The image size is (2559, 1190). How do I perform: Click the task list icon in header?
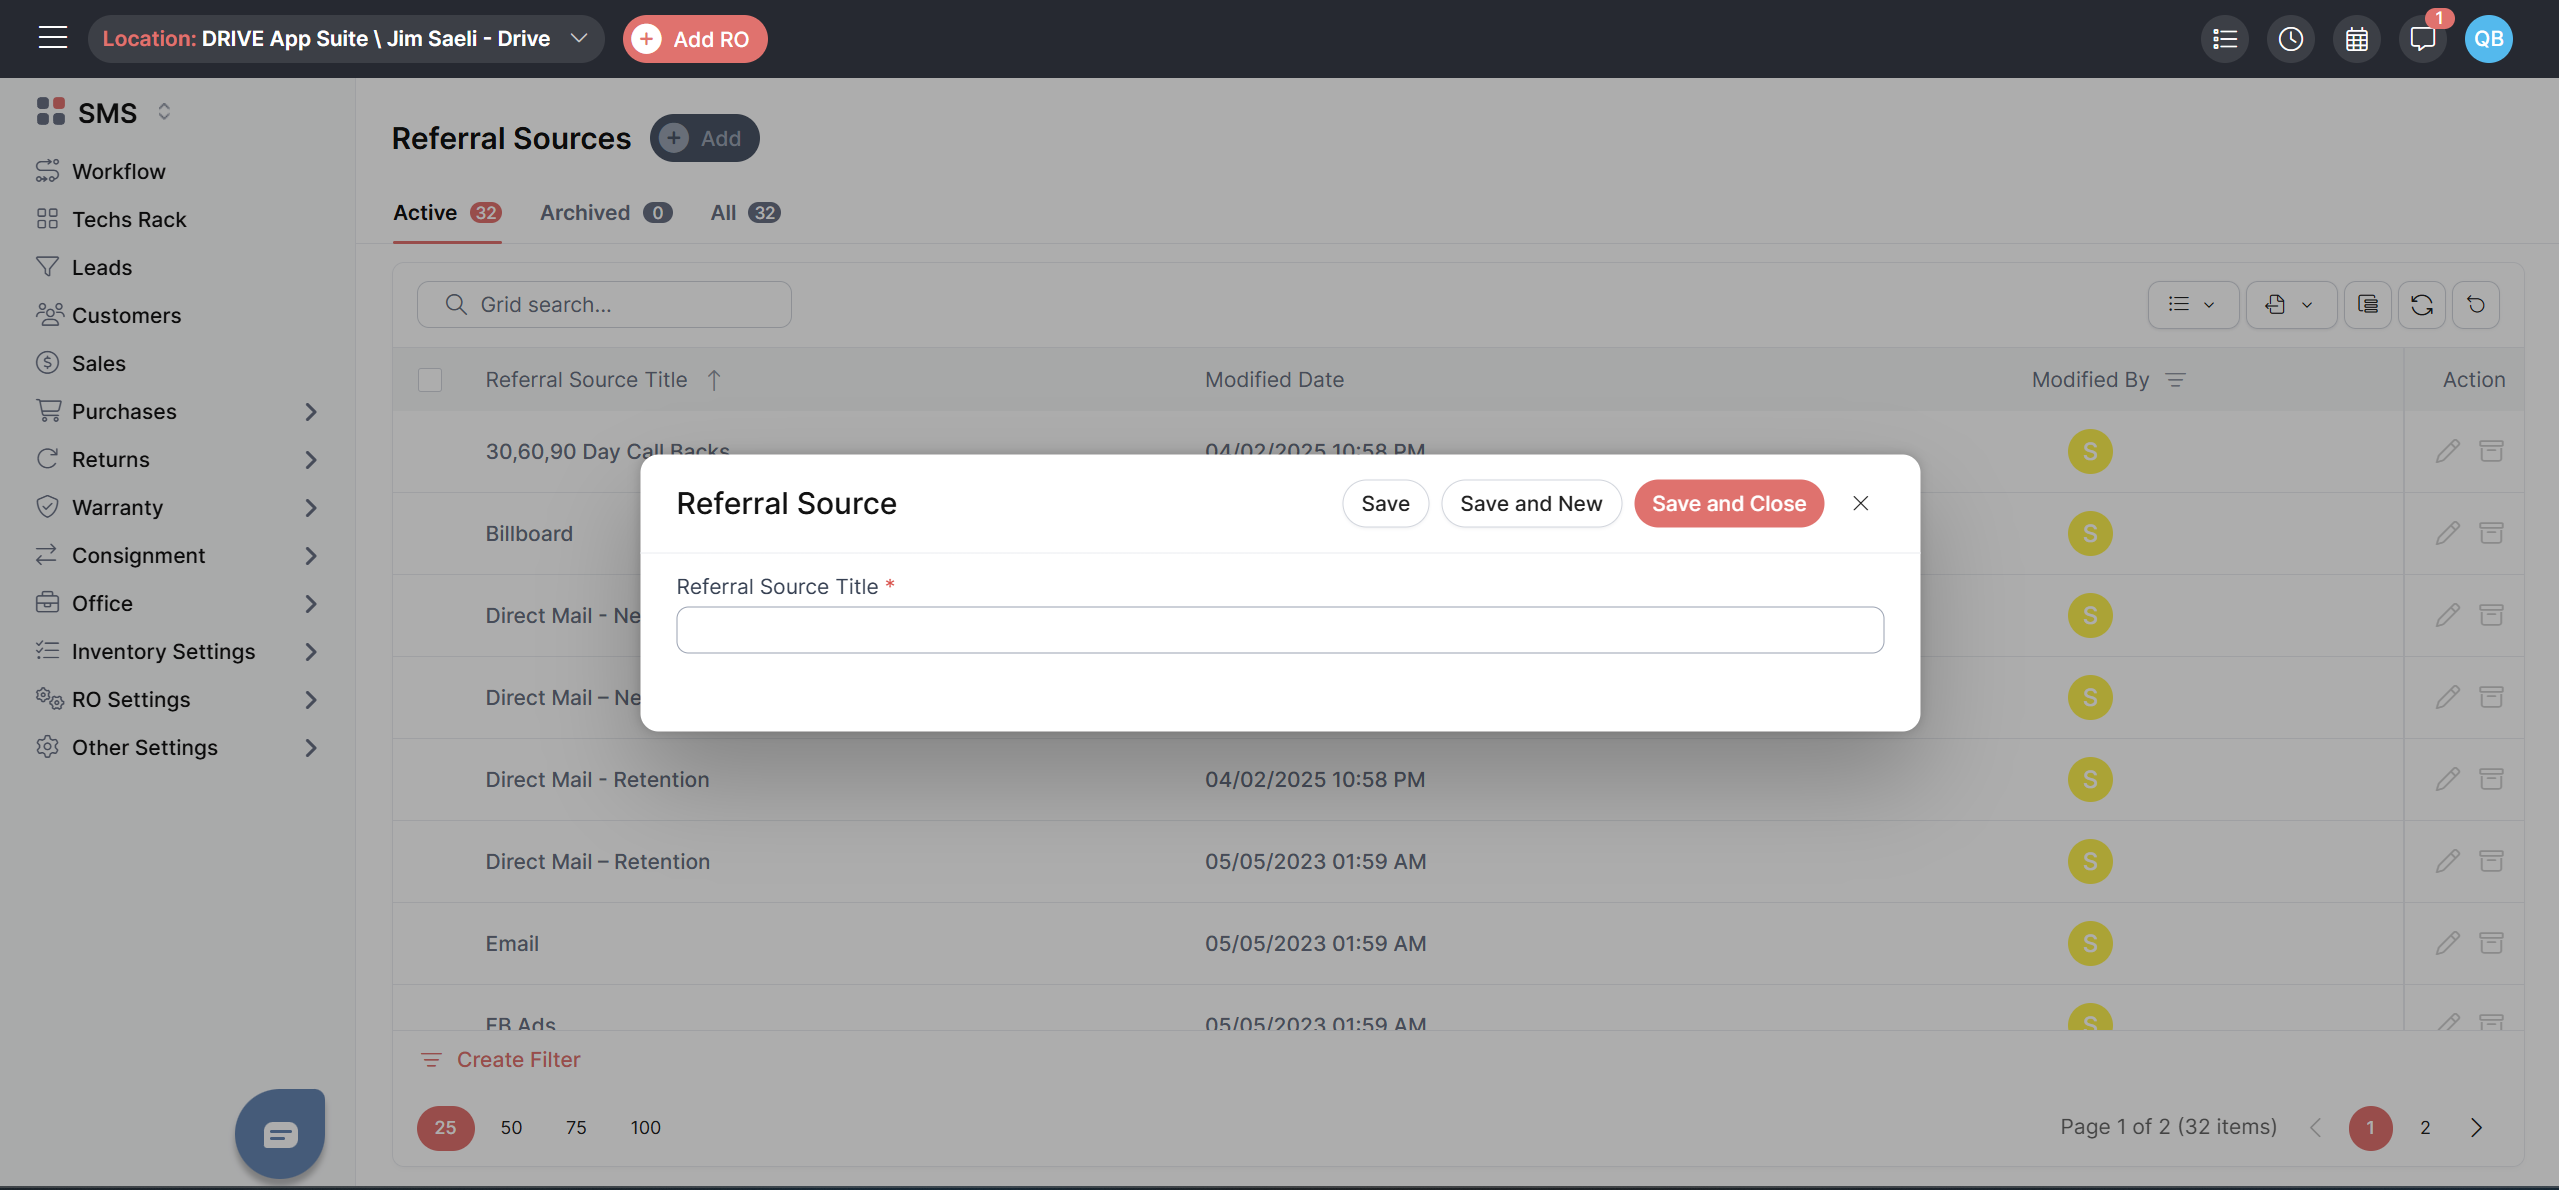[x=2224, y=39]
